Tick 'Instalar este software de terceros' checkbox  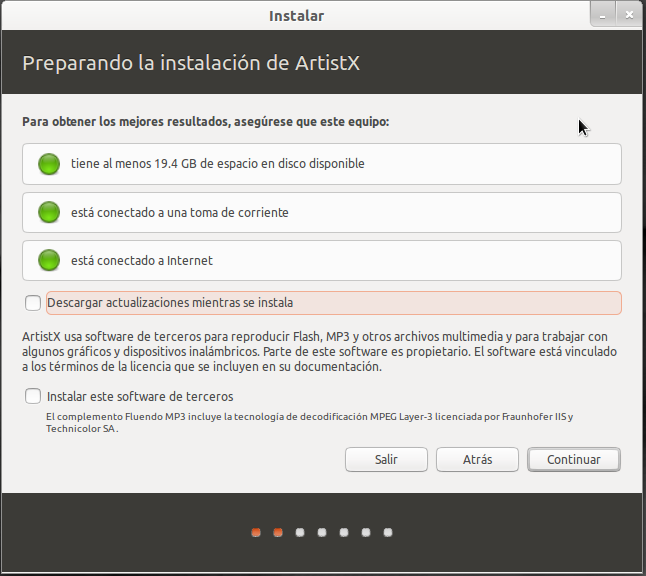click(34, 396)
